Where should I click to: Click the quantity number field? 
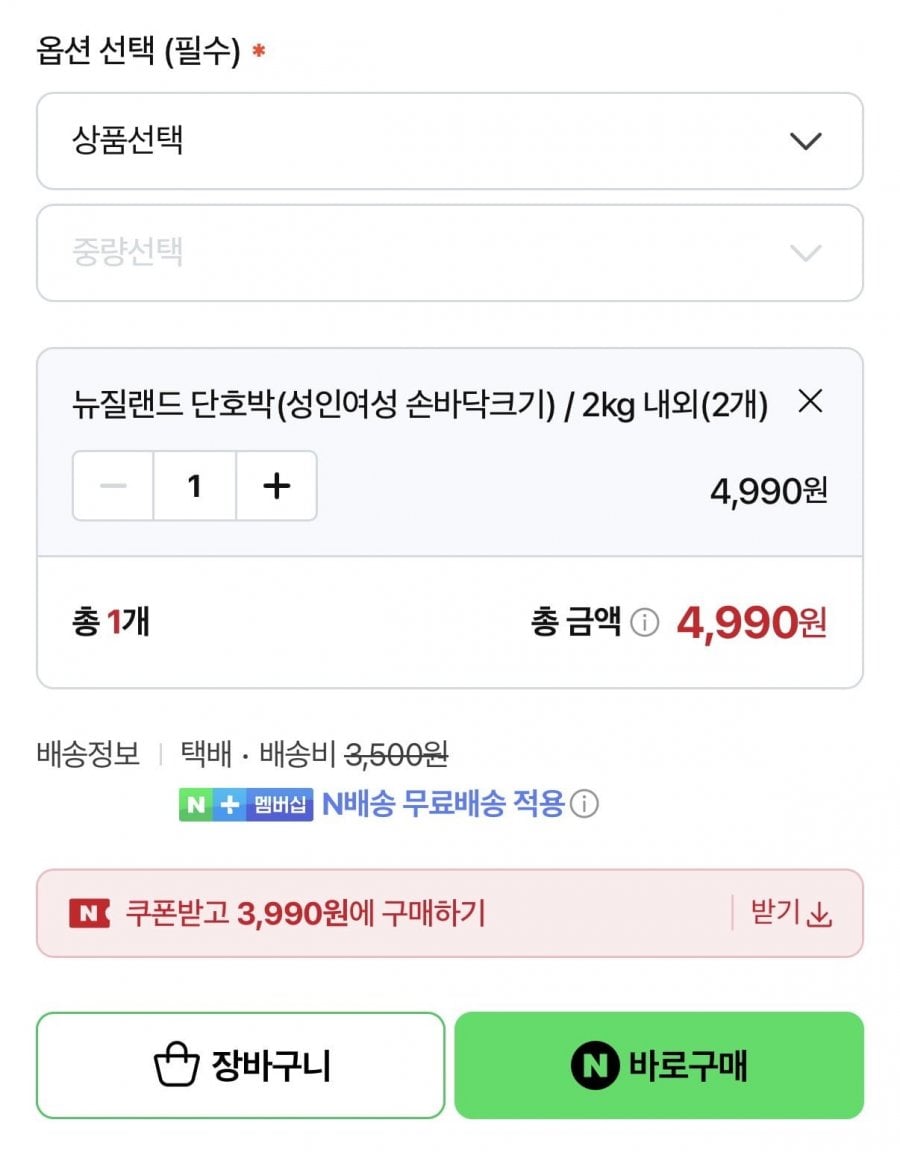click(194, 486)
